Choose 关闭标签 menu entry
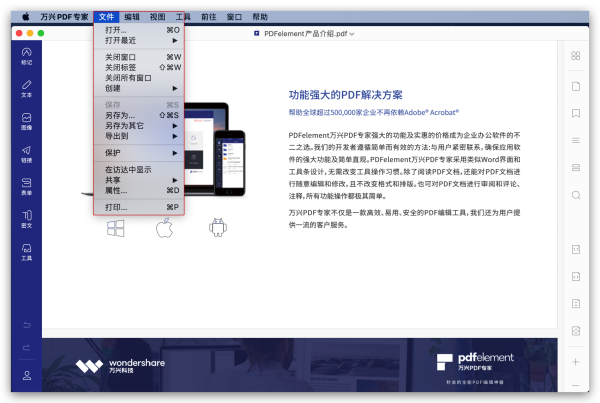This screenshot has width=600, height=403. pos(139,67)
